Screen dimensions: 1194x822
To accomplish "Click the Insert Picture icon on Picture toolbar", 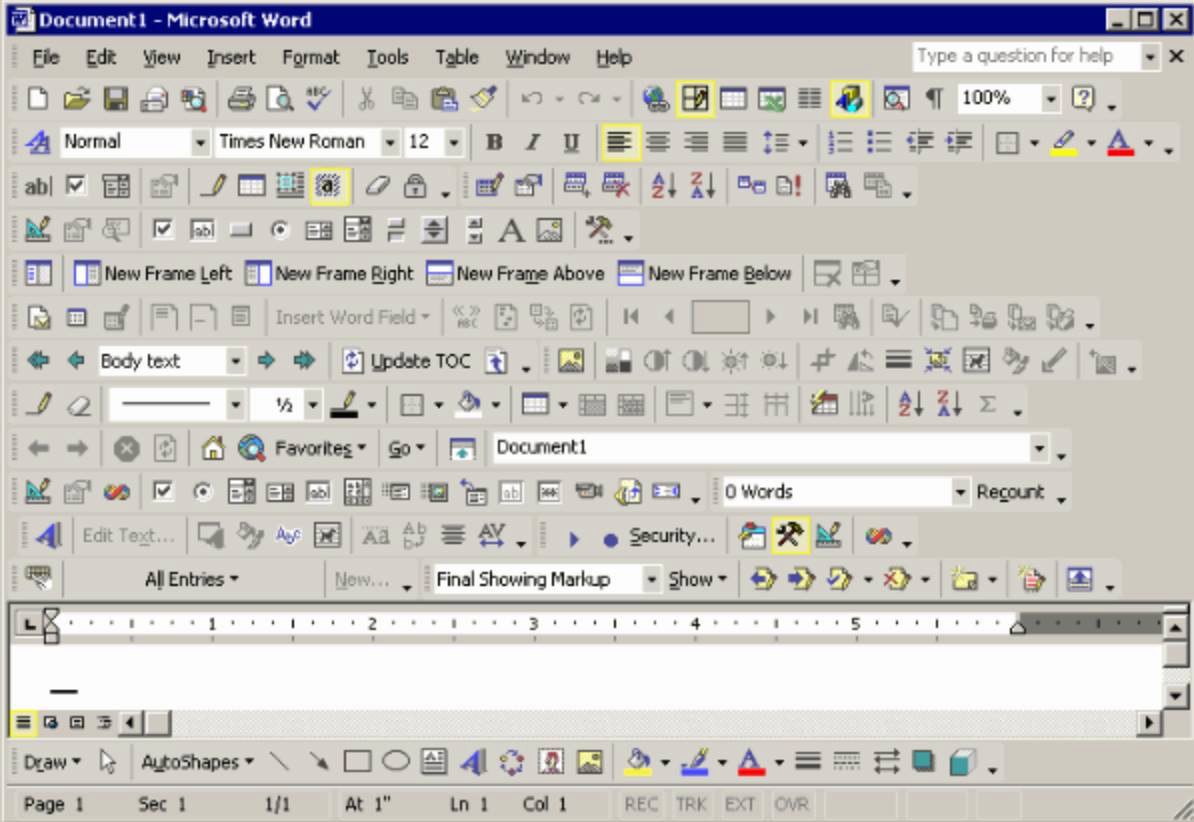I will pyautogui.click(x=570, y=360).
